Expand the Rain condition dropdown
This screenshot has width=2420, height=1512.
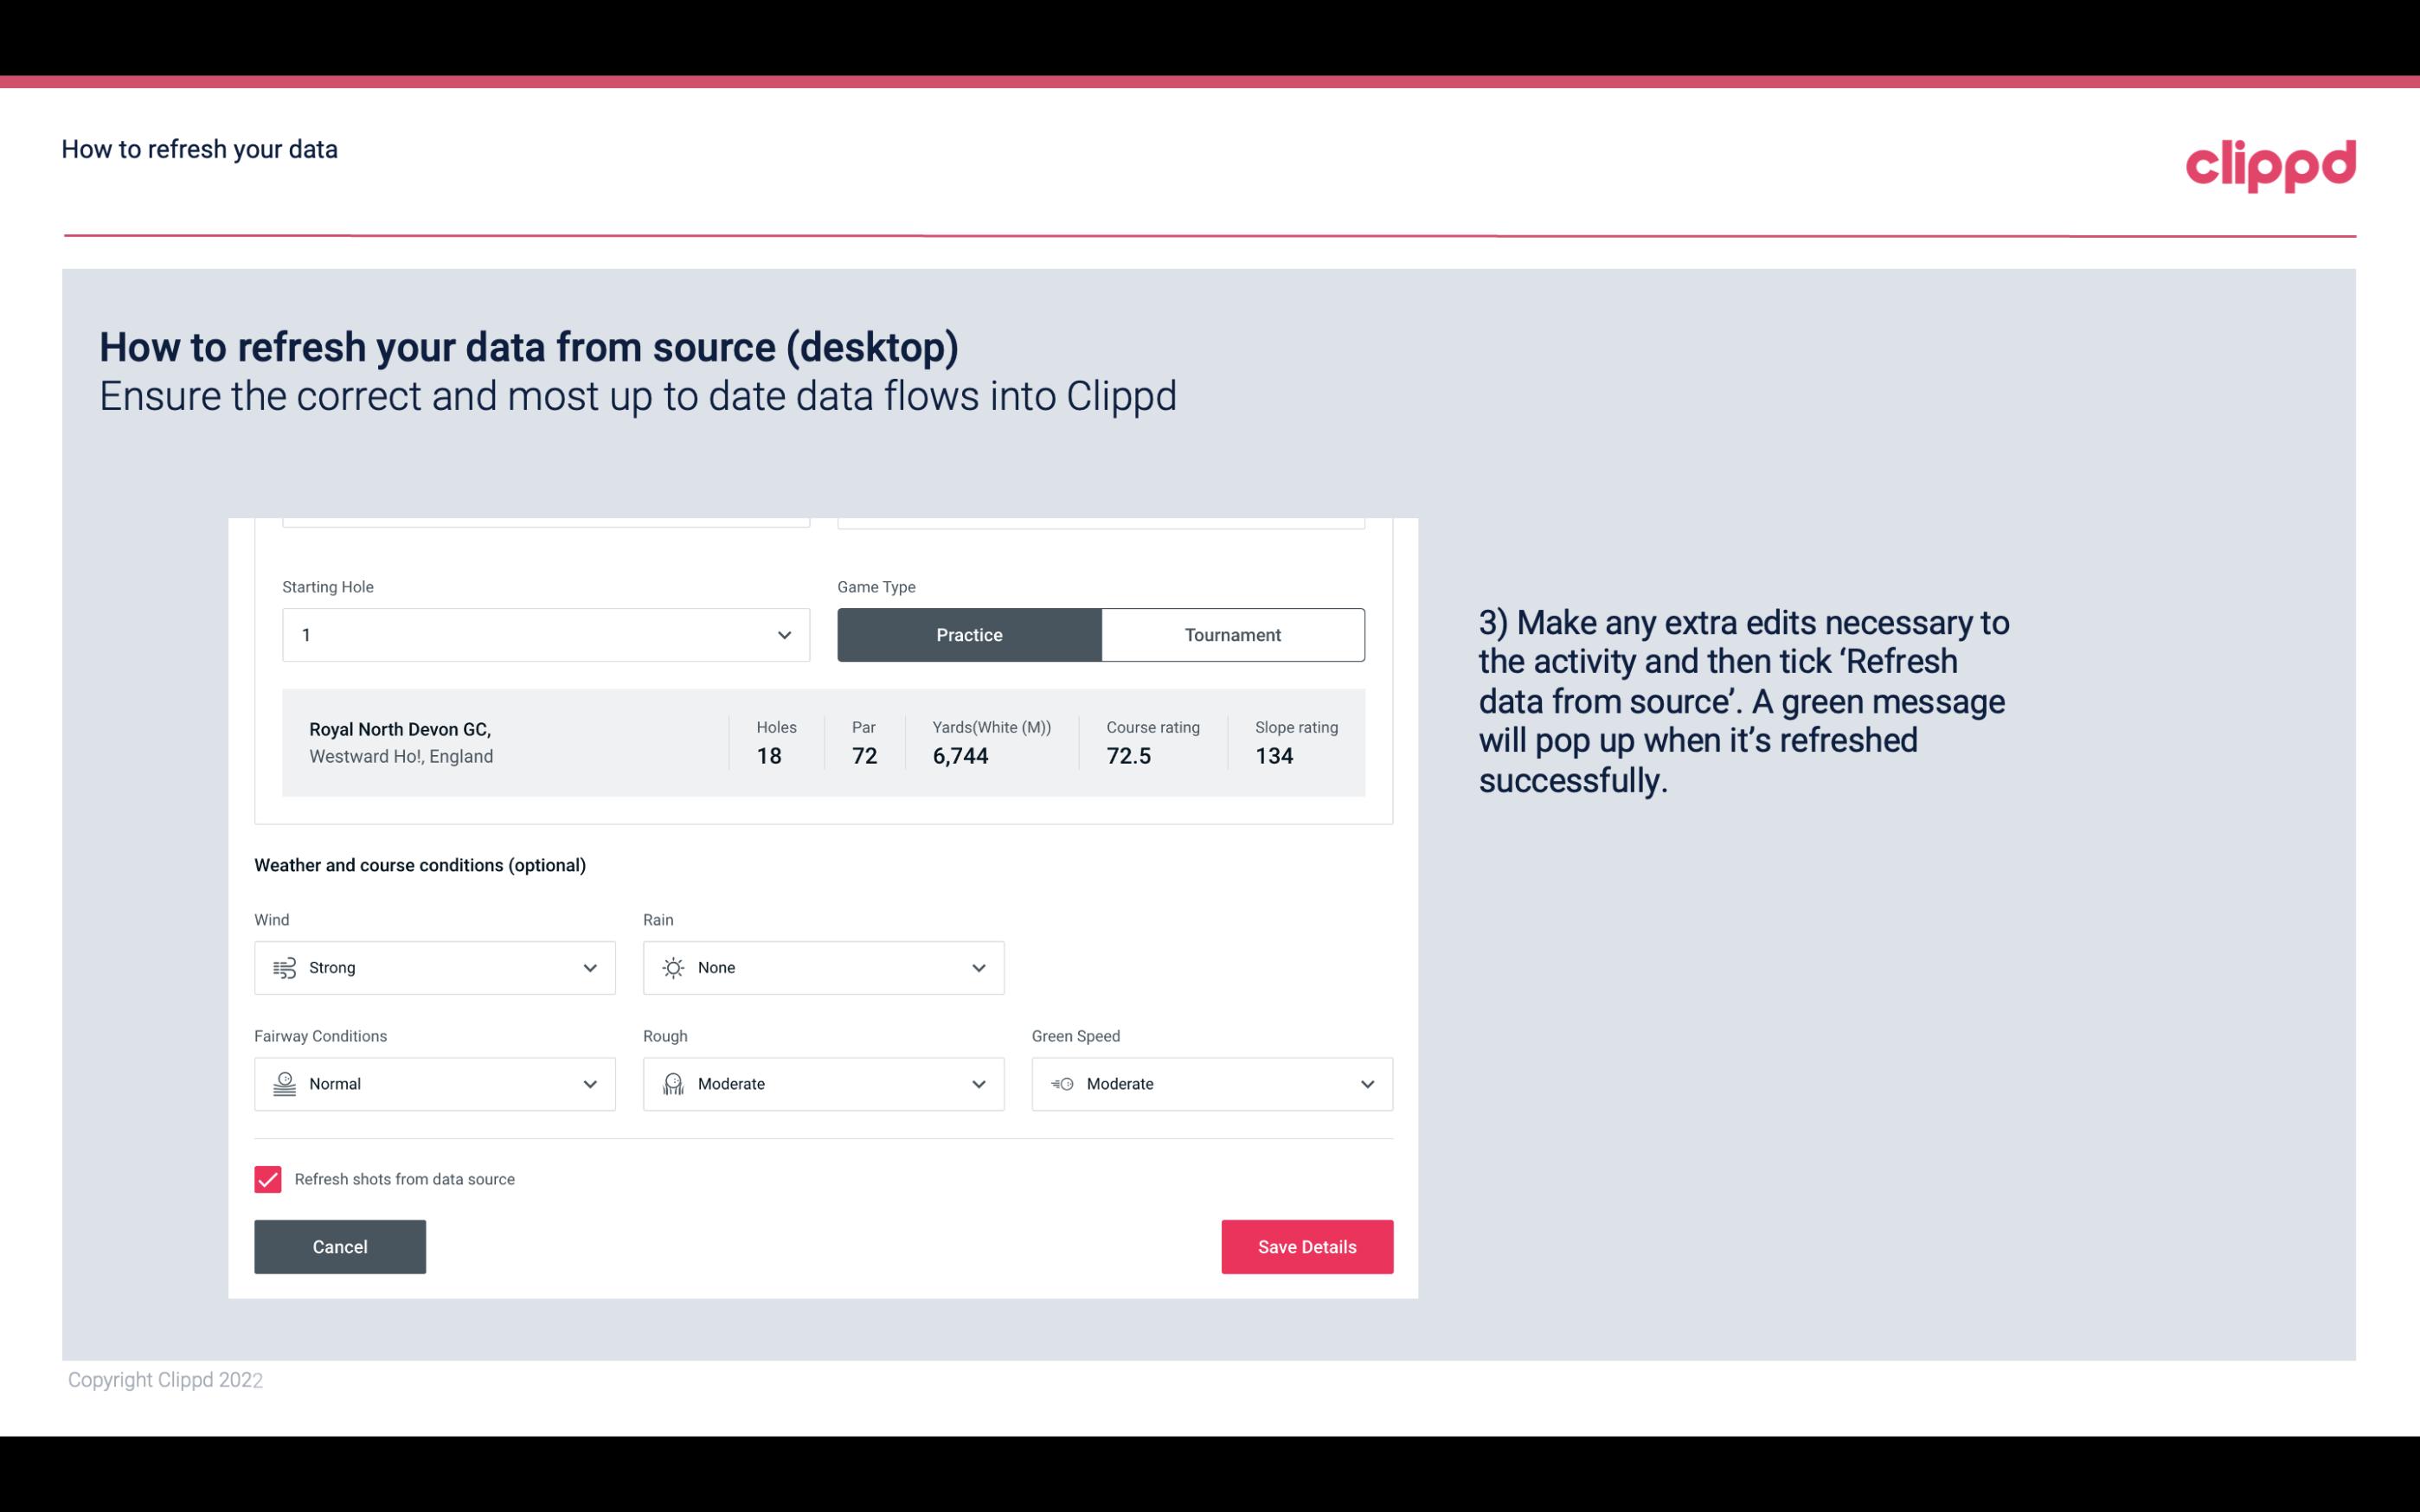978,967
